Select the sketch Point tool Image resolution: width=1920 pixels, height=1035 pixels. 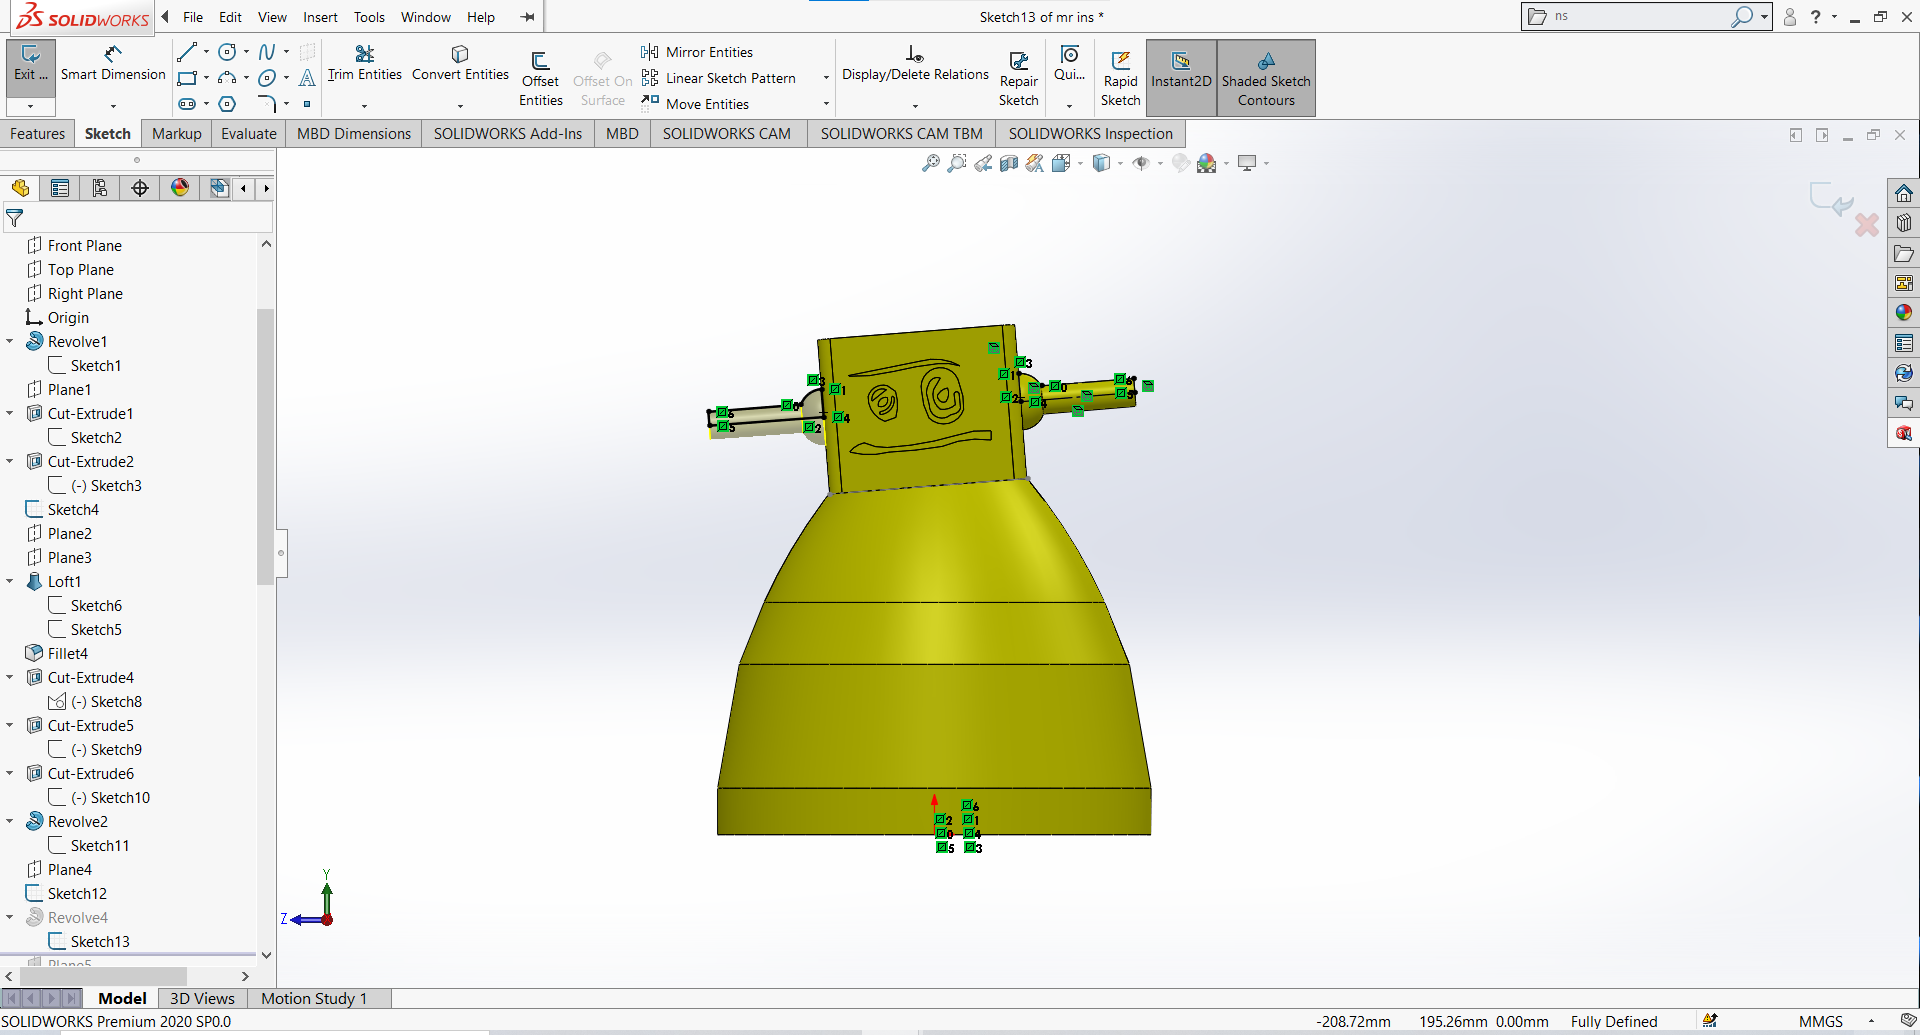(307, 104)
